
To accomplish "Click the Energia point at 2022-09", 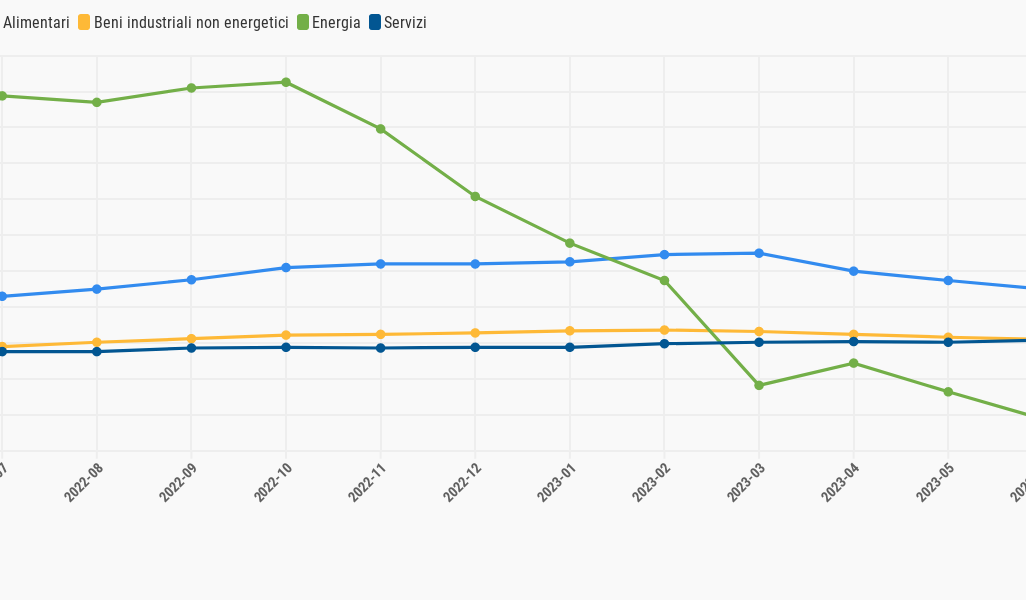I will click(x=191, y=88).
